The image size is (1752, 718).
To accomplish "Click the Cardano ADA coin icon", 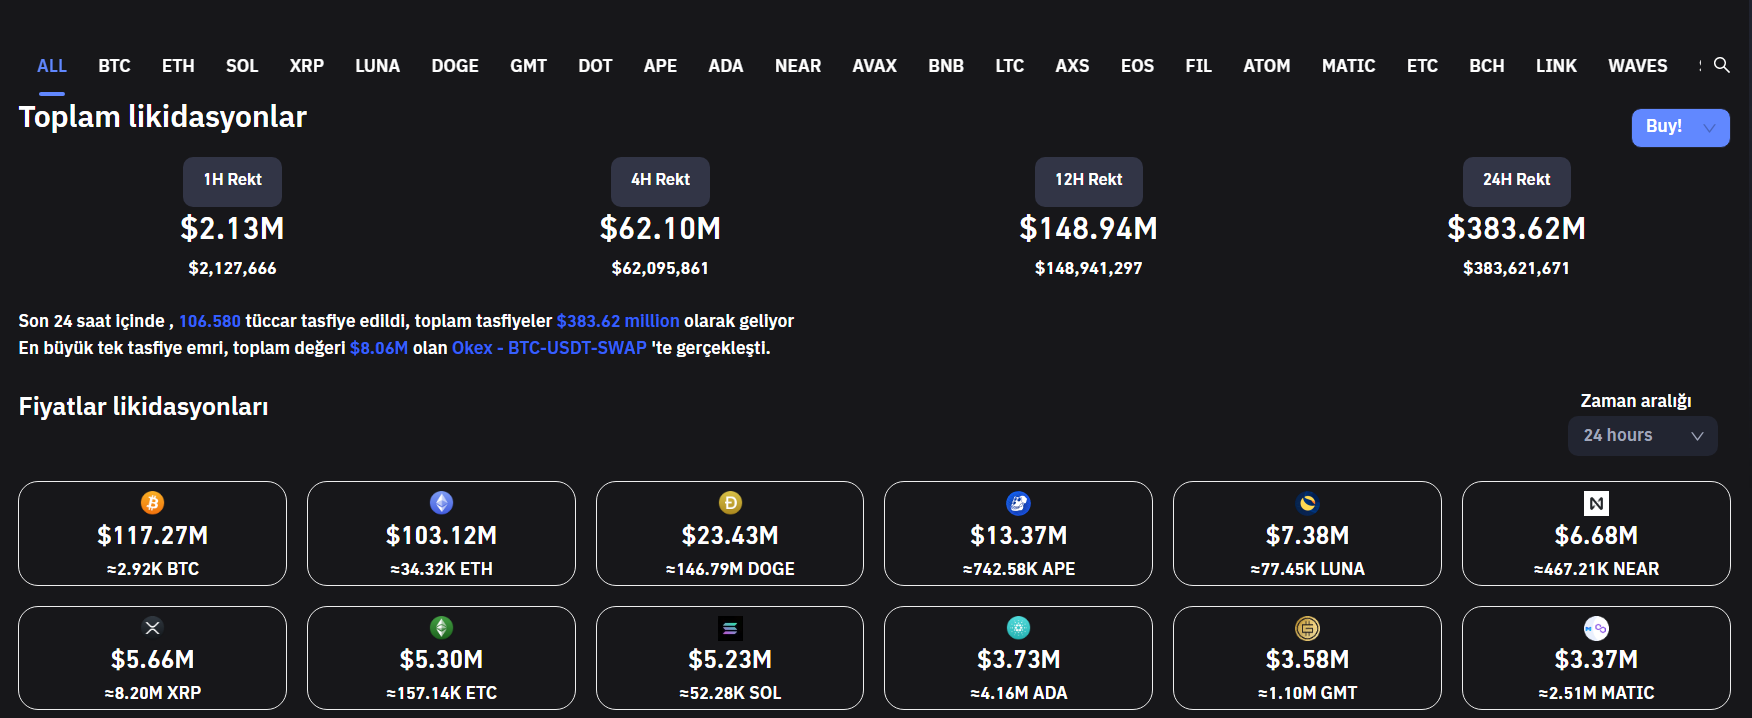I will [x=1018, y=628].
